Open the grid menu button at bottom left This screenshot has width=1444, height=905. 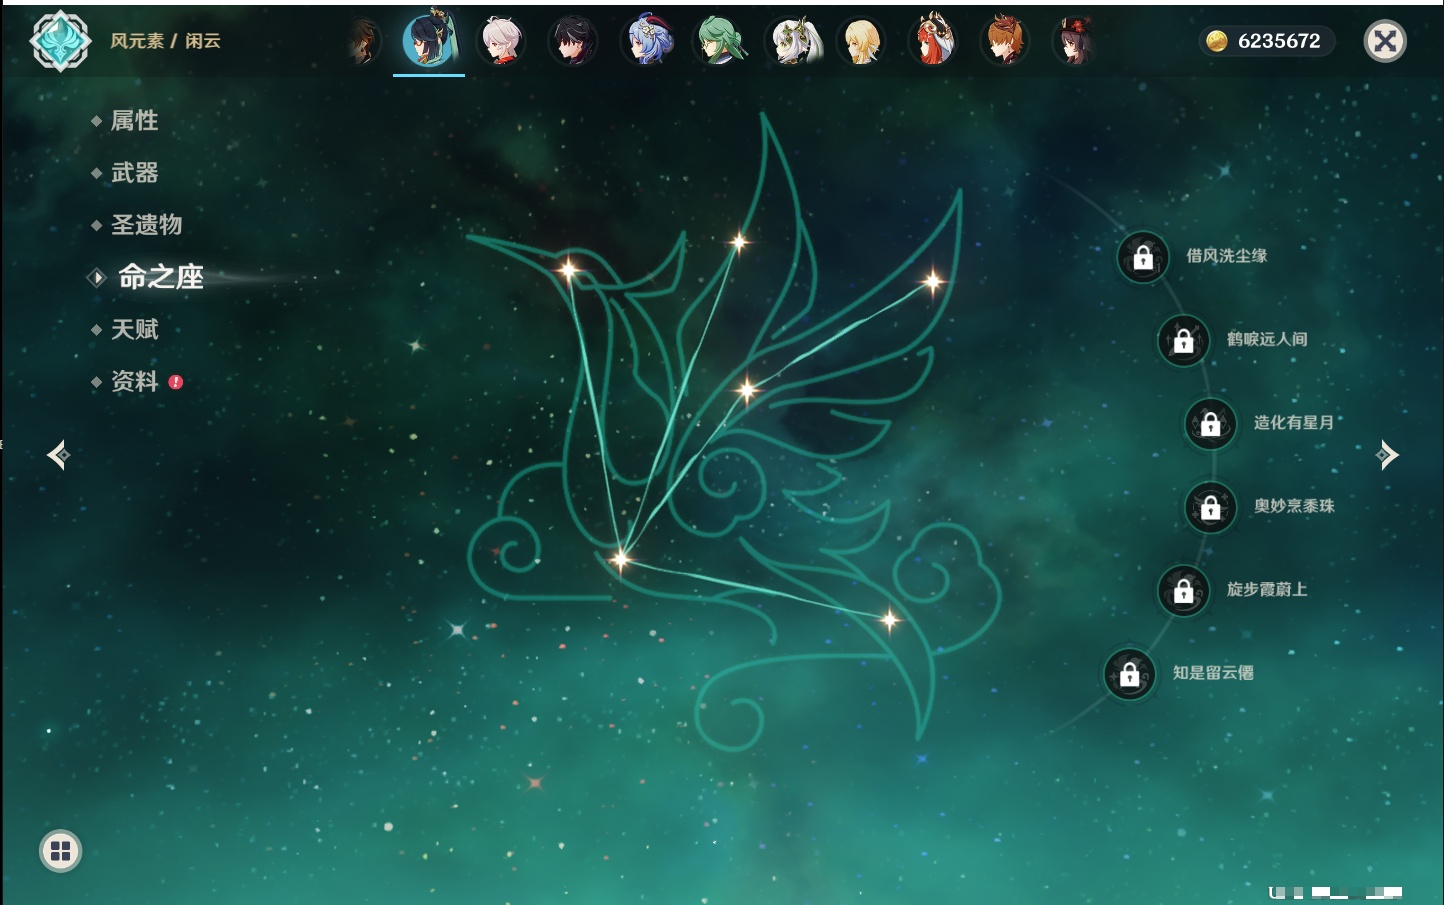[60, 851]
